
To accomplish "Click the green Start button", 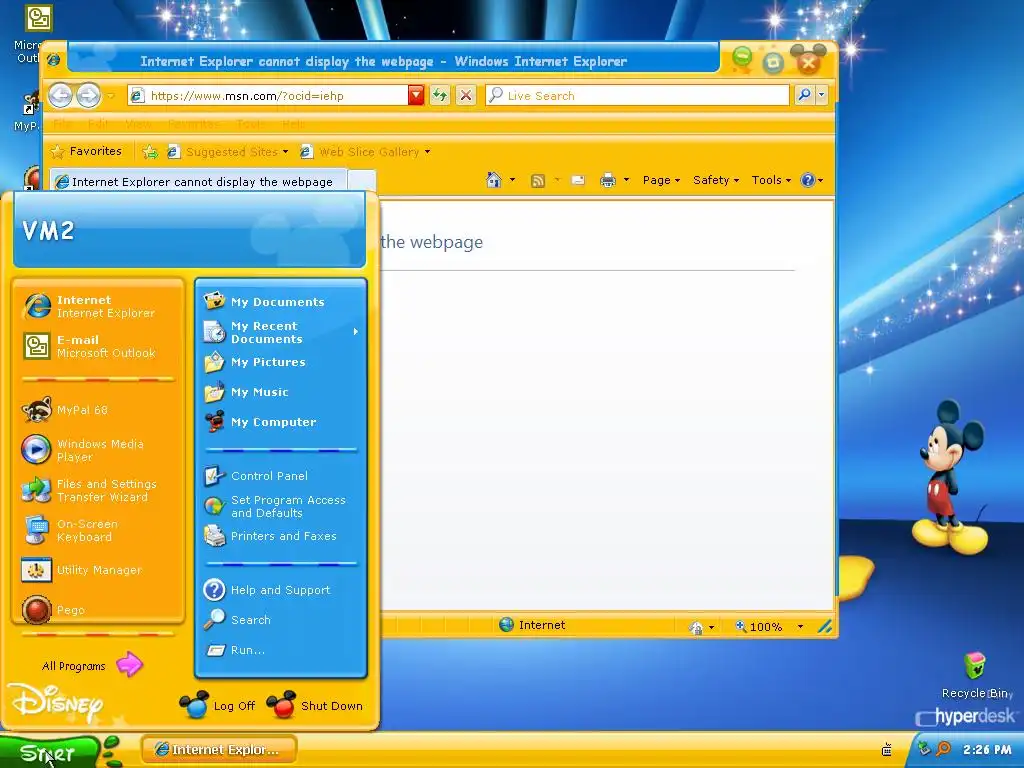I will point(49,752).
